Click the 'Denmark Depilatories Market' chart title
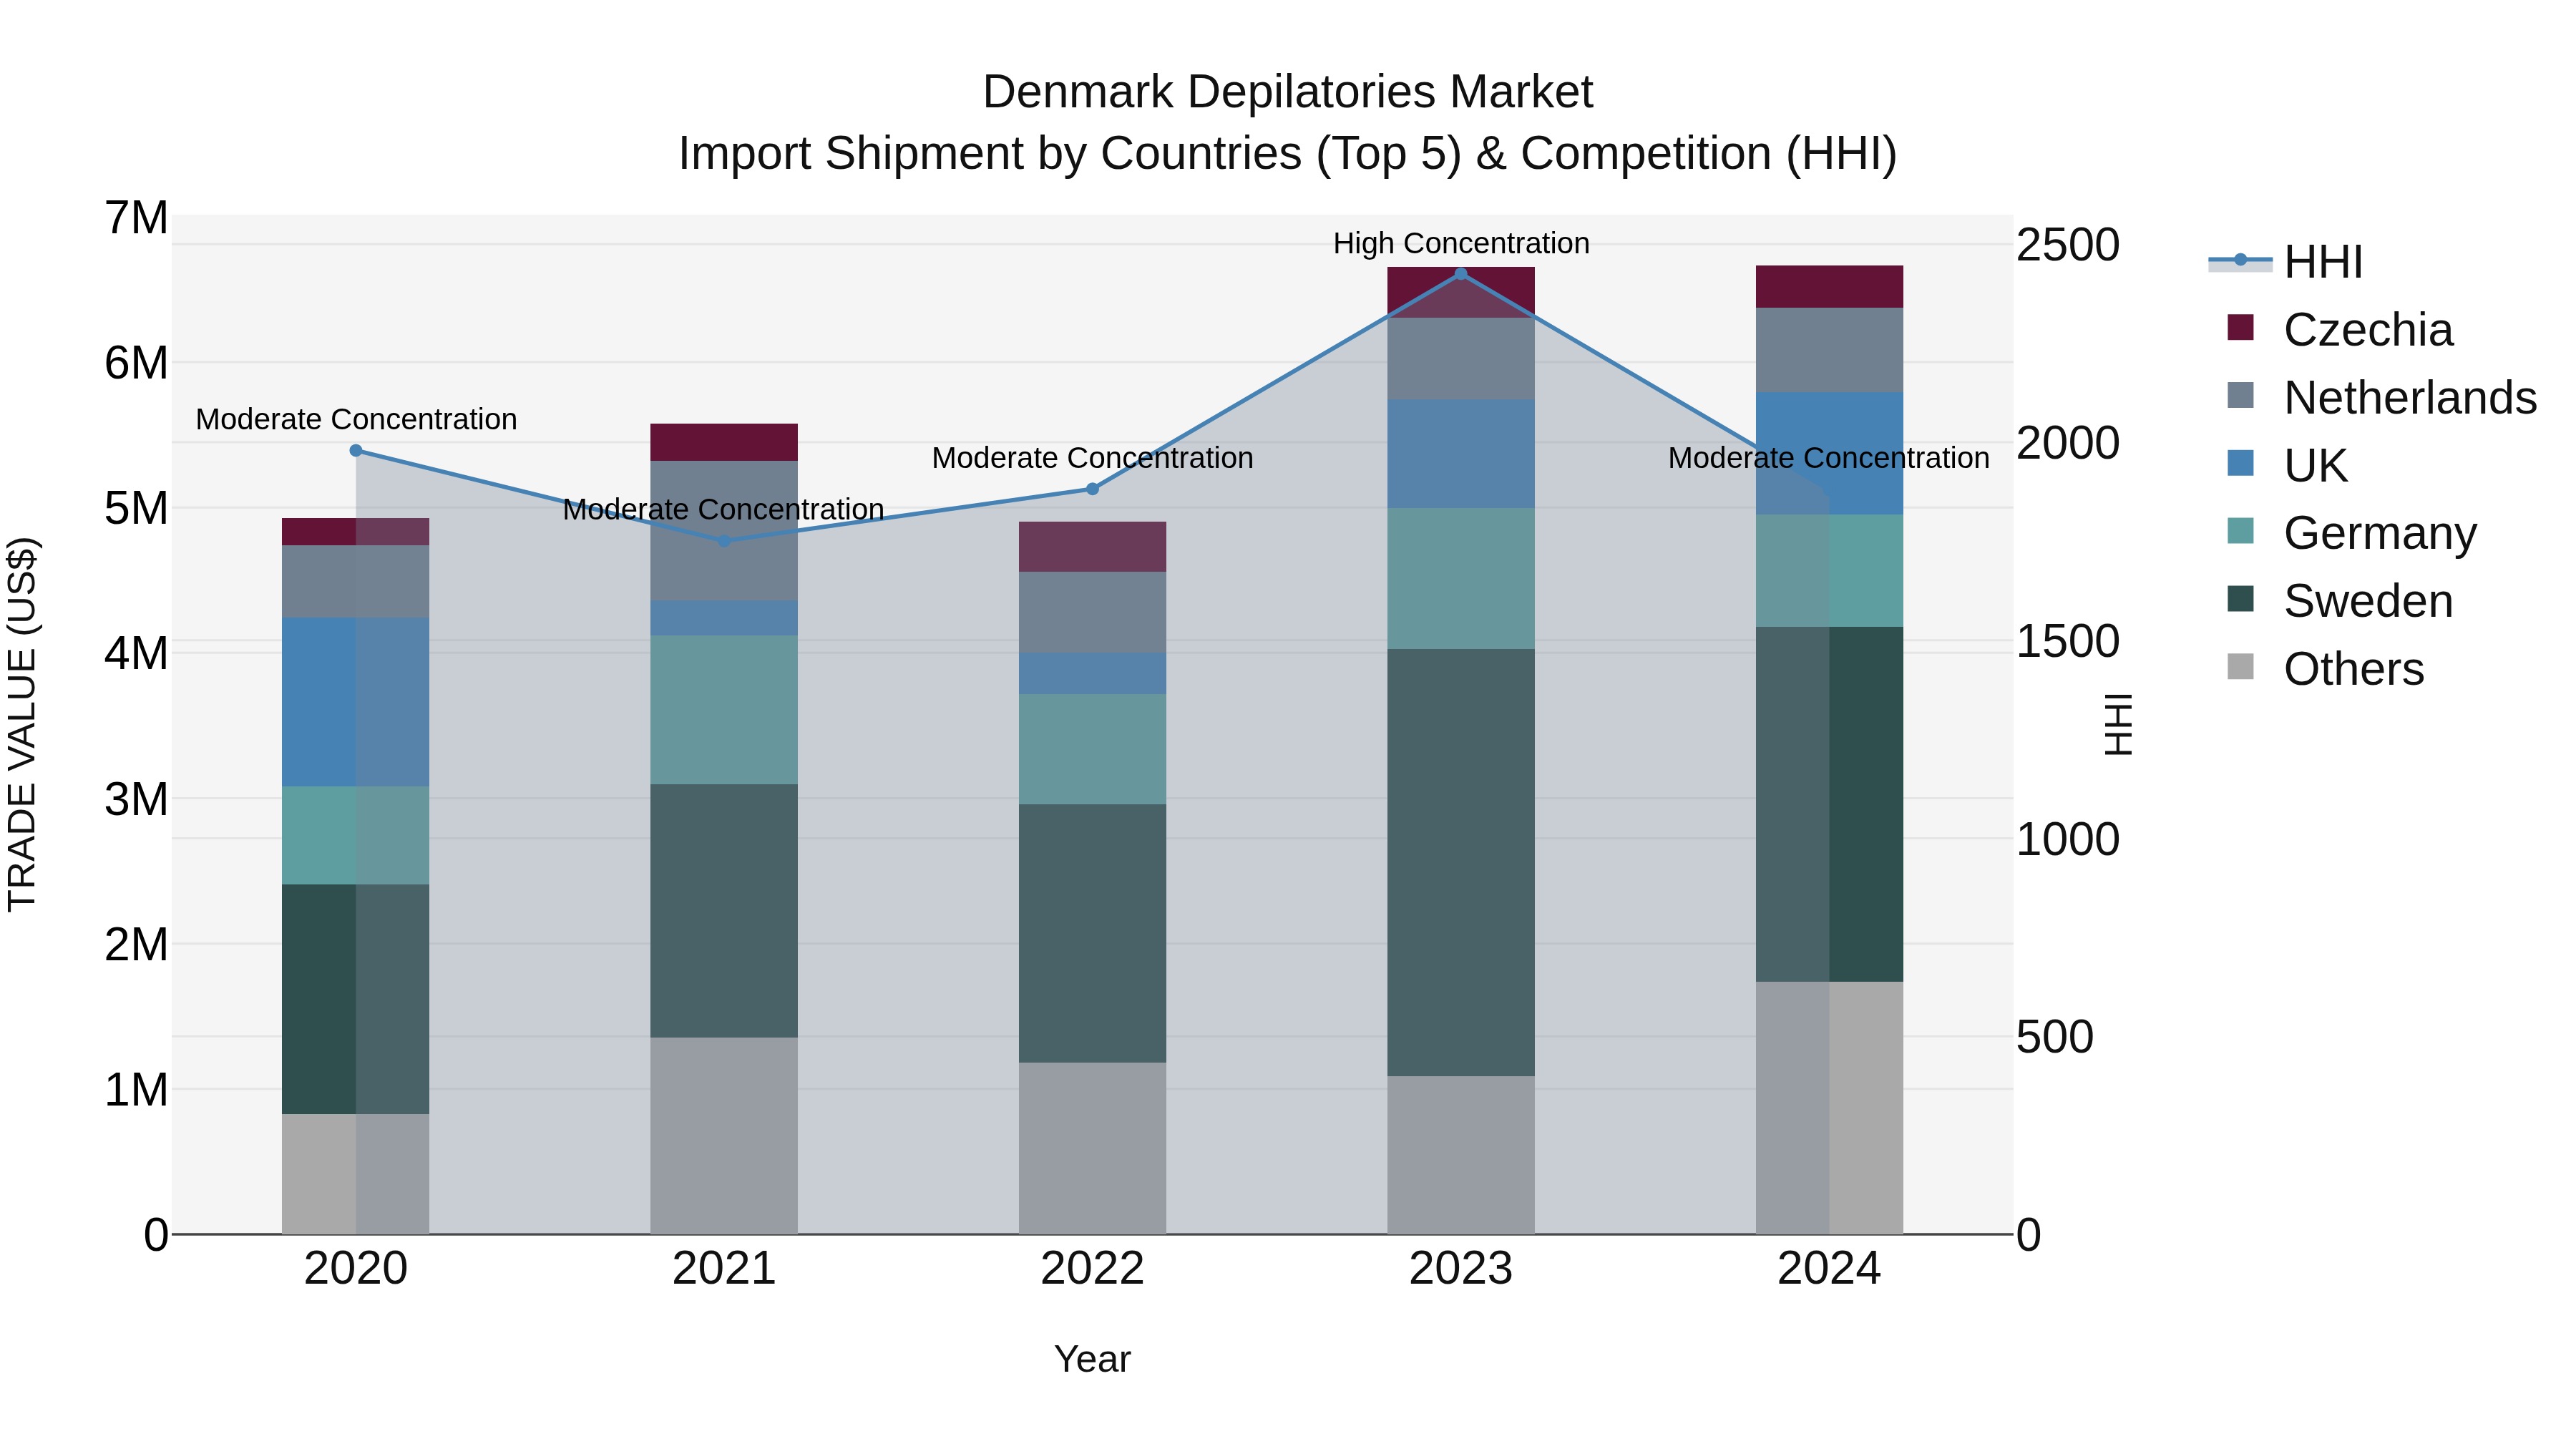The width and height of the screenshot is (2576, 1449). coord(1288,92)
